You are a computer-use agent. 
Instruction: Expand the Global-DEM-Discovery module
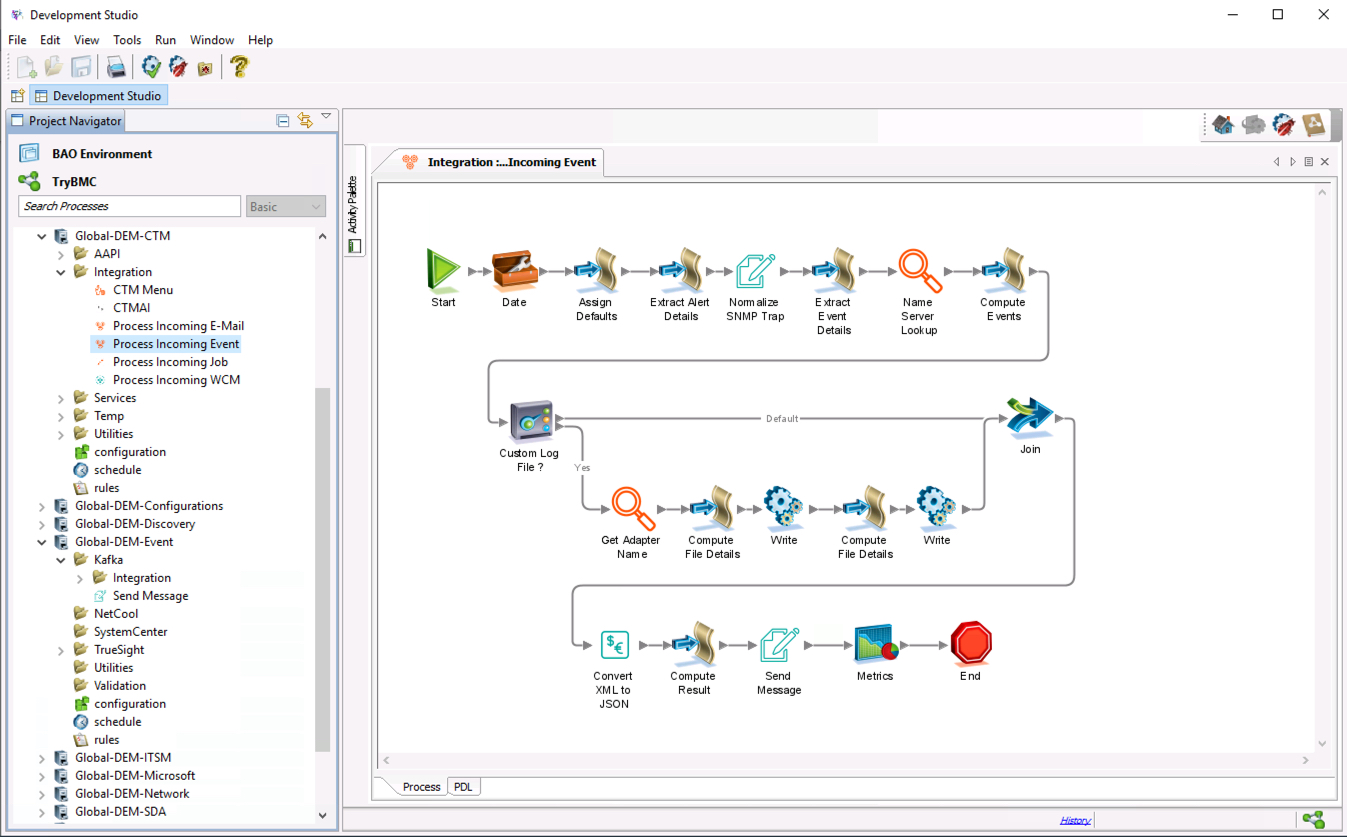42,525
